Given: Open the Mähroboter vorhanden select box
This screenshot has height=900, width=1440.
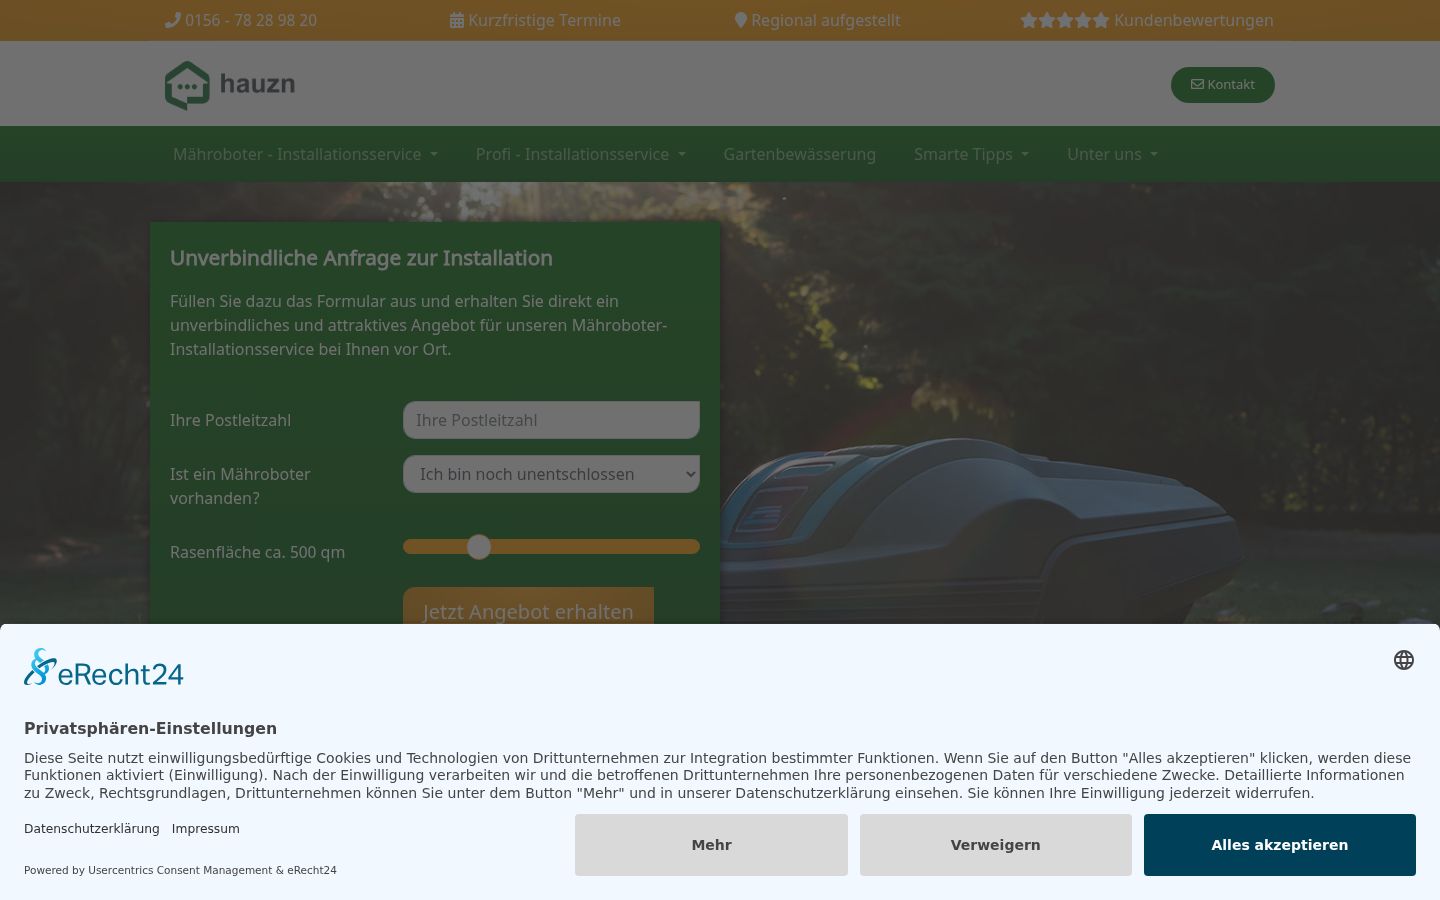Looking at the screenshot, I should [x=551, y=474].
